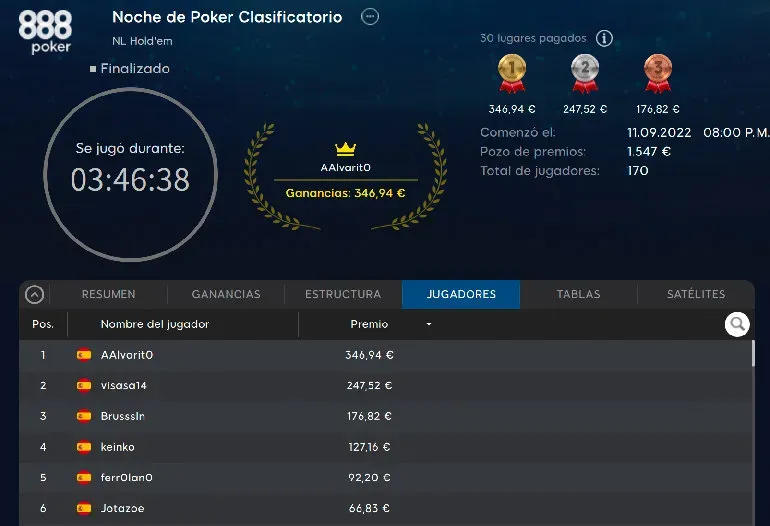Click the Ganancias: 346,94 € winner text
The height and width of the screenshot is (526, 770).
[345, 193]
